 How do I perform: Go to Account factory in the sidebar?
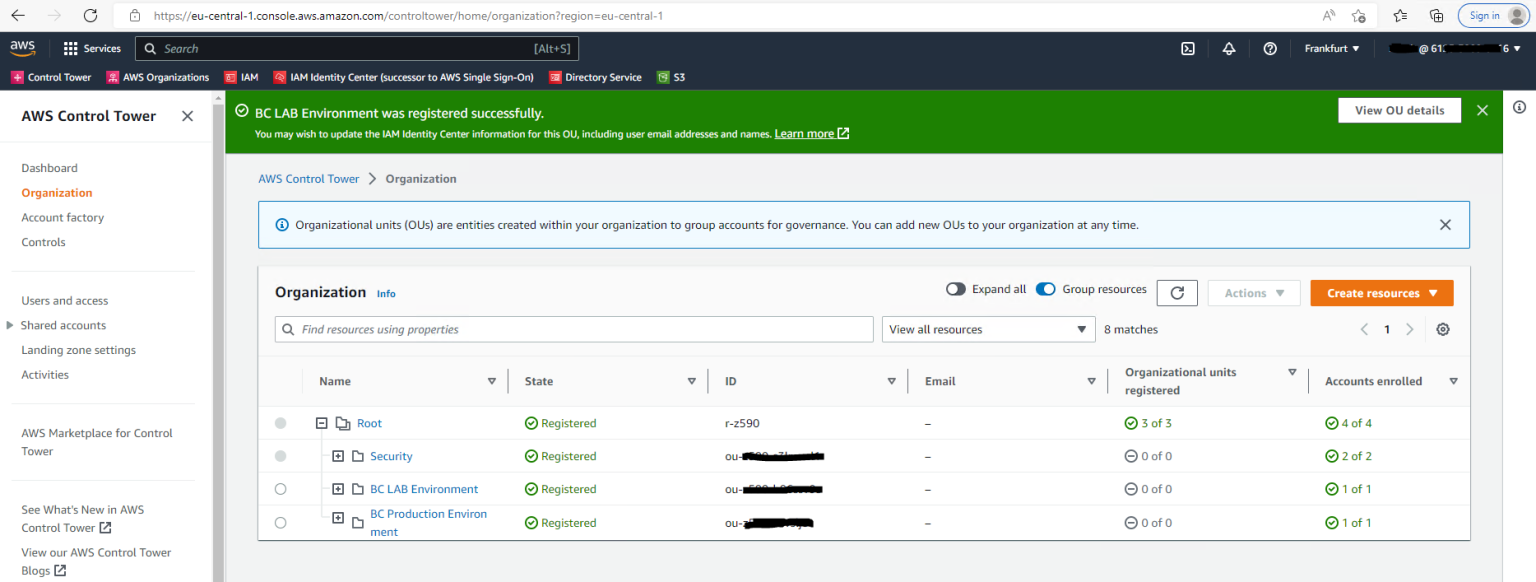(x=62, y=217)
